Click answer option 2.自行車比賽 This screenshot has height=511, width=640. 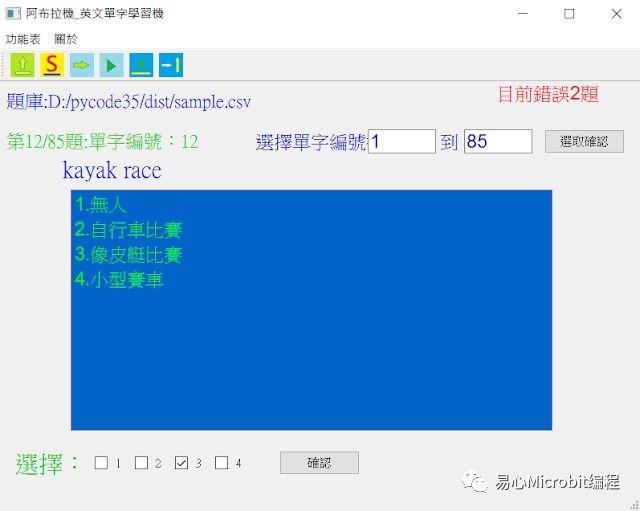click(x=128, y=229)
